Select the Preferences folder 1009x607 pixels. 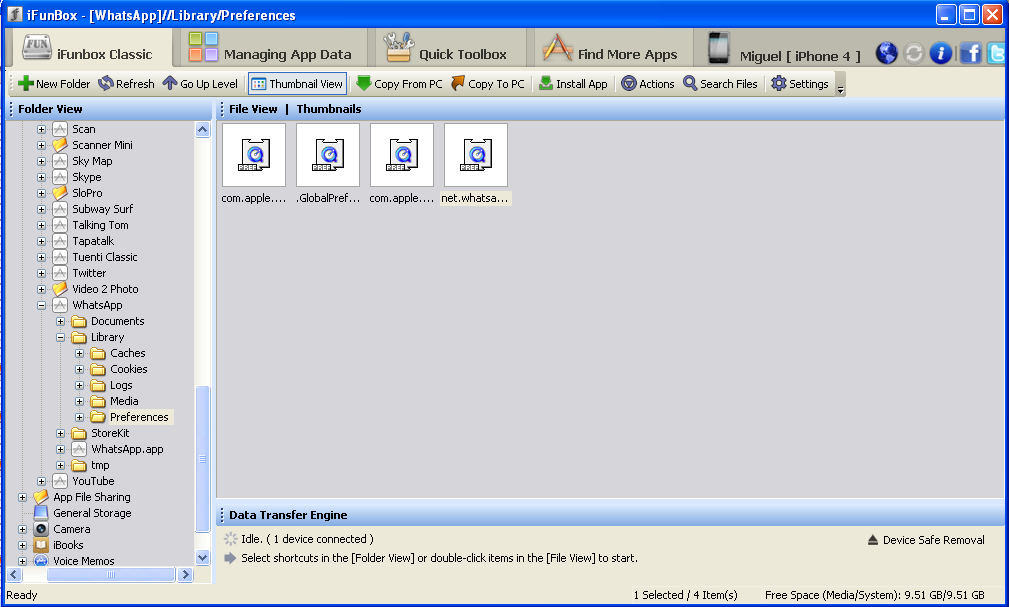click(138, 417)
